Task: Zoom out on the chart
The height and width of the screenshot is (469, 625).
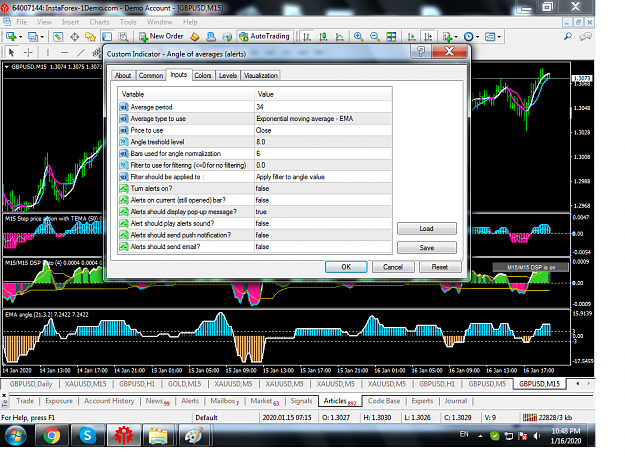Action: coord(375,37)
